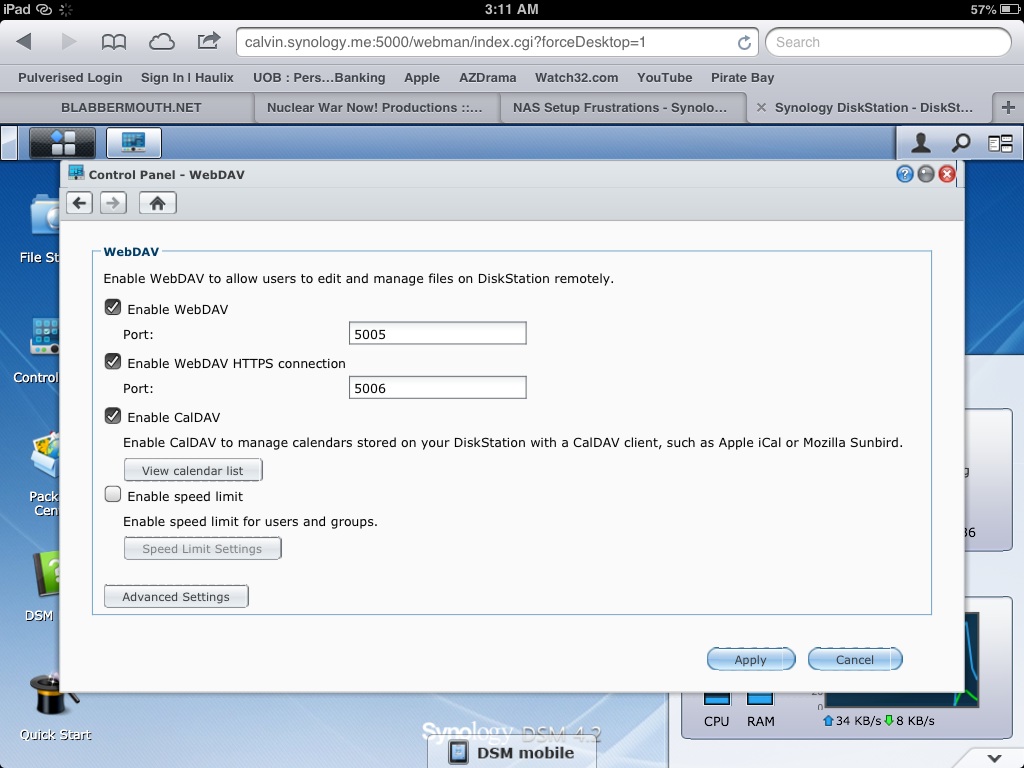Open Pirate Bay bookmark
This screenshot has width=1024, height=768.
point(742,78)
